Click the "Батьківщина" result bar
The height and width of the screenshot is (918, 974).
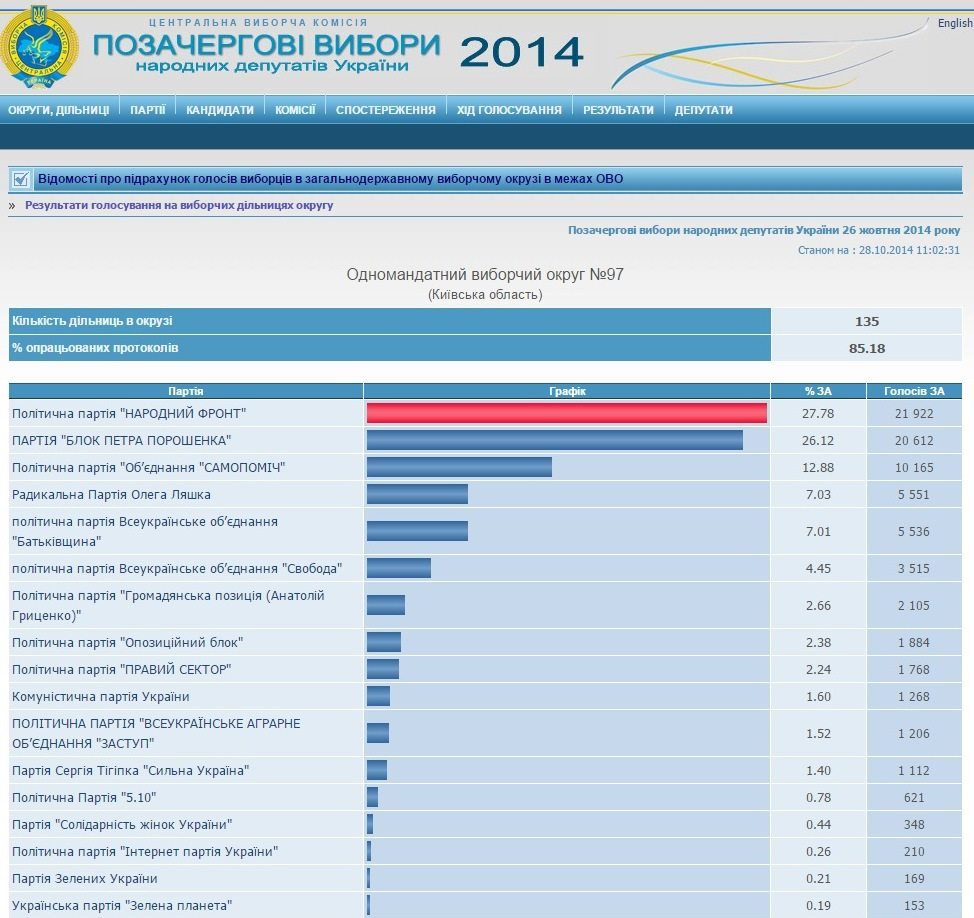click(417, 531)
